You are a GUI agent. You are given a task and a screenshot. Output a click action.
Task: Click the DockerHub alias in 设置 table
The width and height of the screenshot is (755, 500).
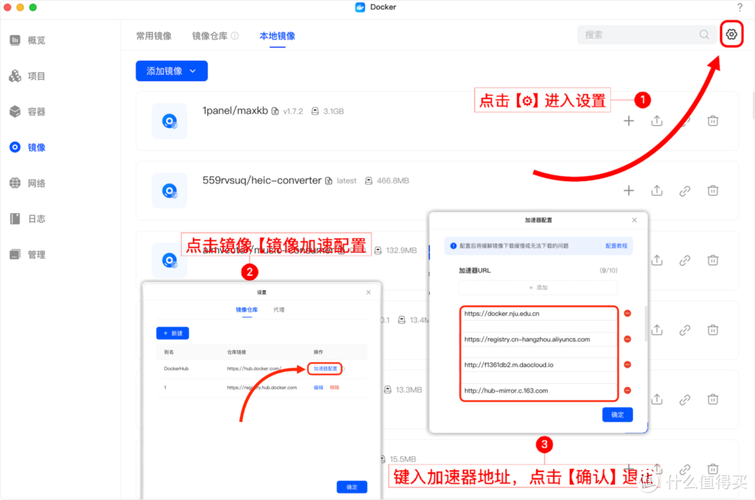pyautogui.click(x=176, y=368)
